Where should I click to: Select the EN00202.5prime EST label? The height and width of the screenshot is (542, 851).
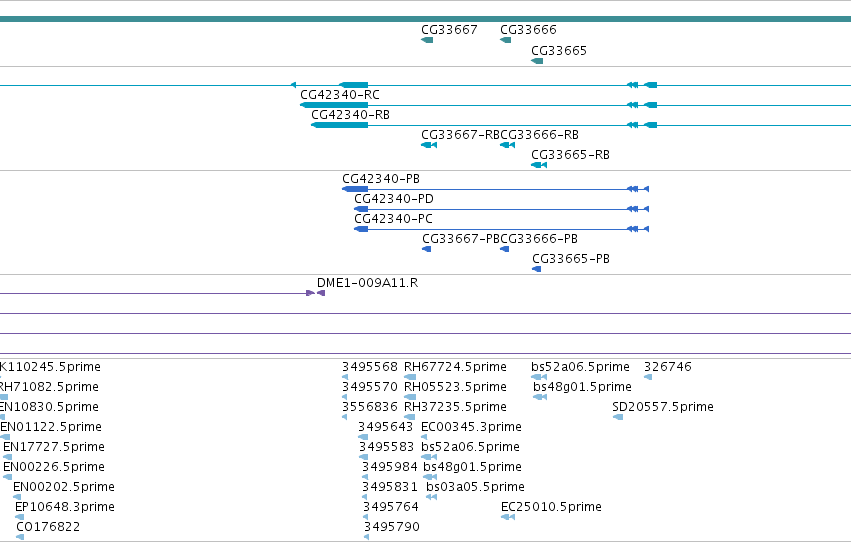63,487
